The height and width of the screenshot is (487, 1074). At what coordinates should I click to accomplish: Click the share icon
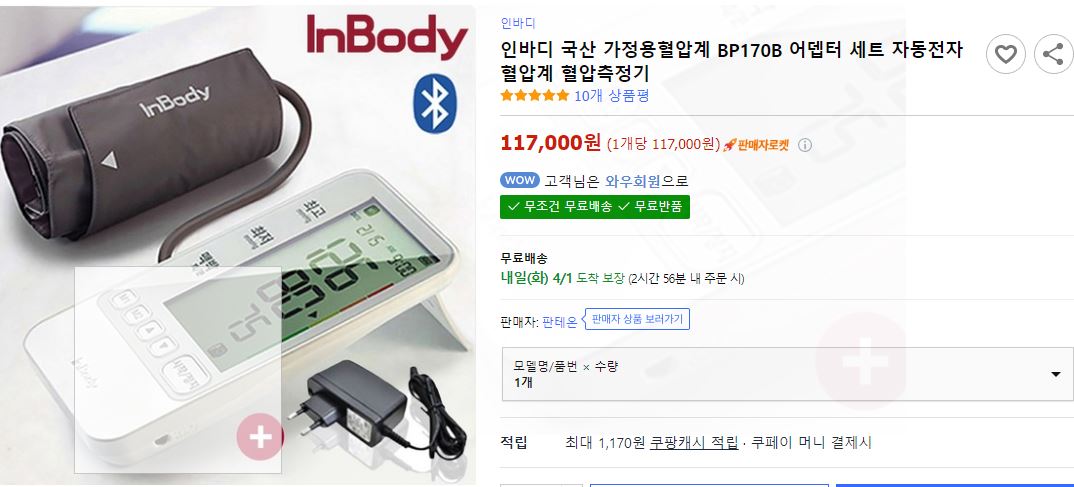[x=1053, y=54]
